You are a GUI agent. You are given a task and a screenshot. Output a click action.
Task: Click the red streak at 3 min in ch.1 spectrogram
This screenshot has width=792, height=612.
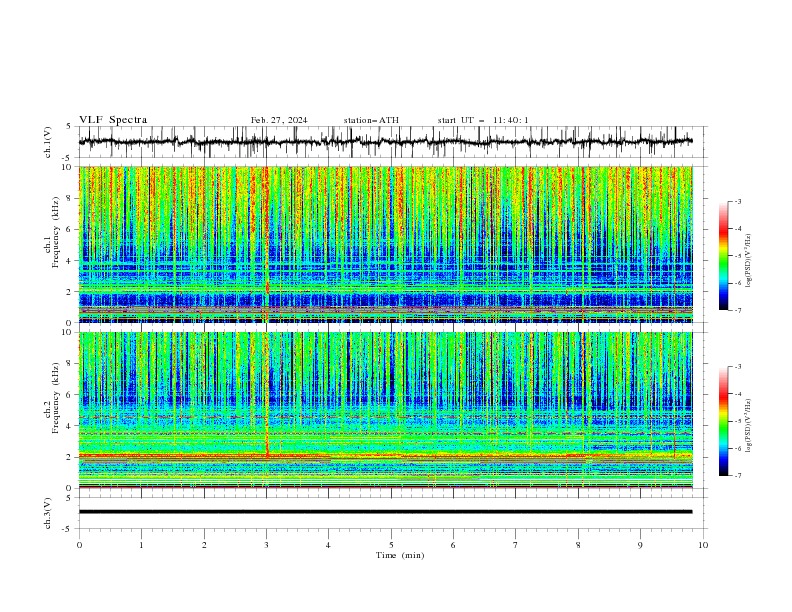pyautogui.click(x=266, y=244)
